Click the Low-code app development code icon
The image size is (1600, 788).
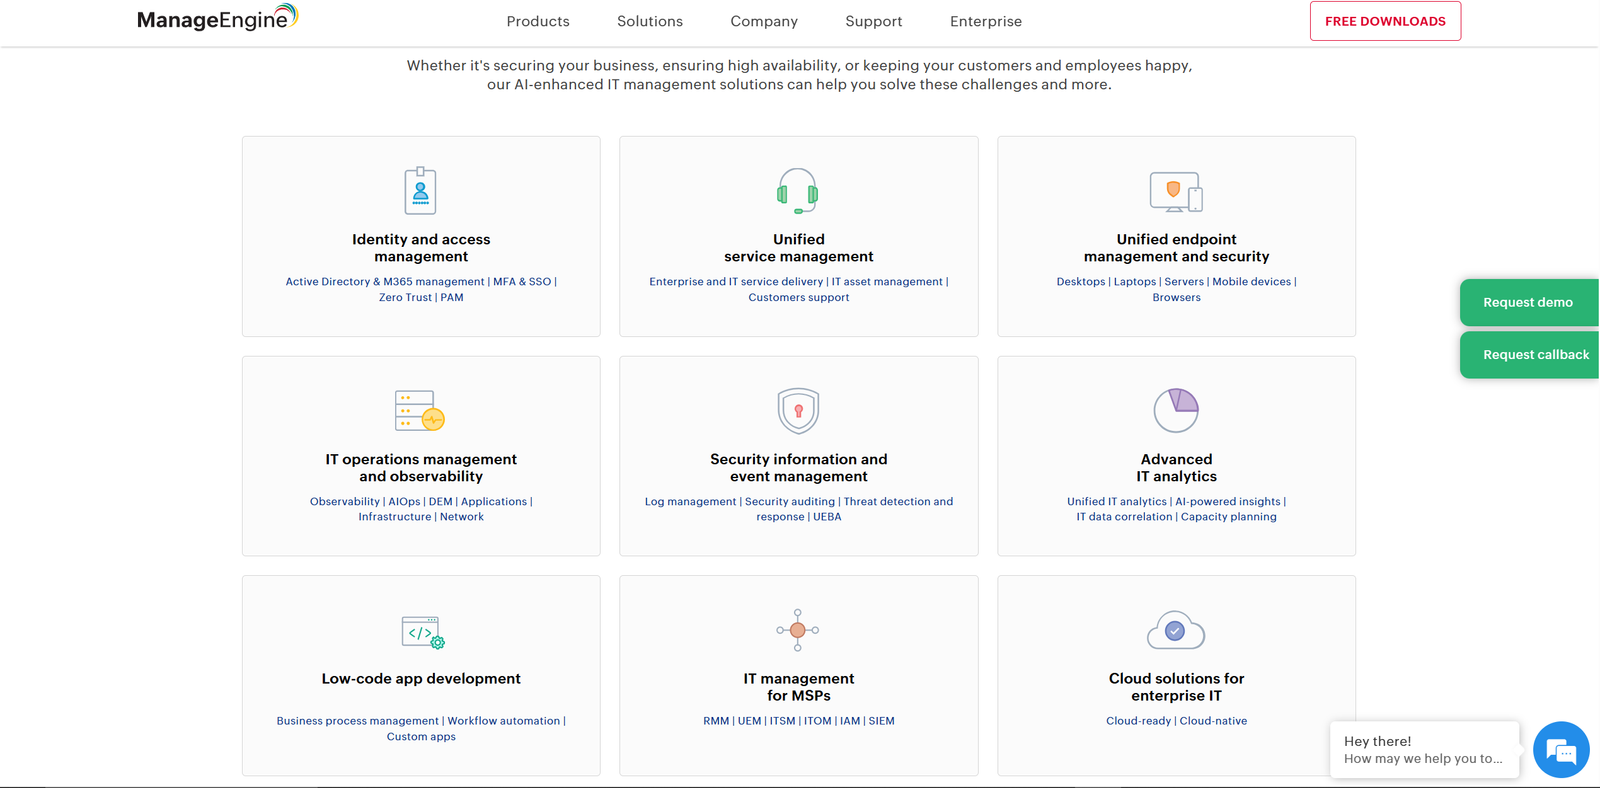[423, 632]
